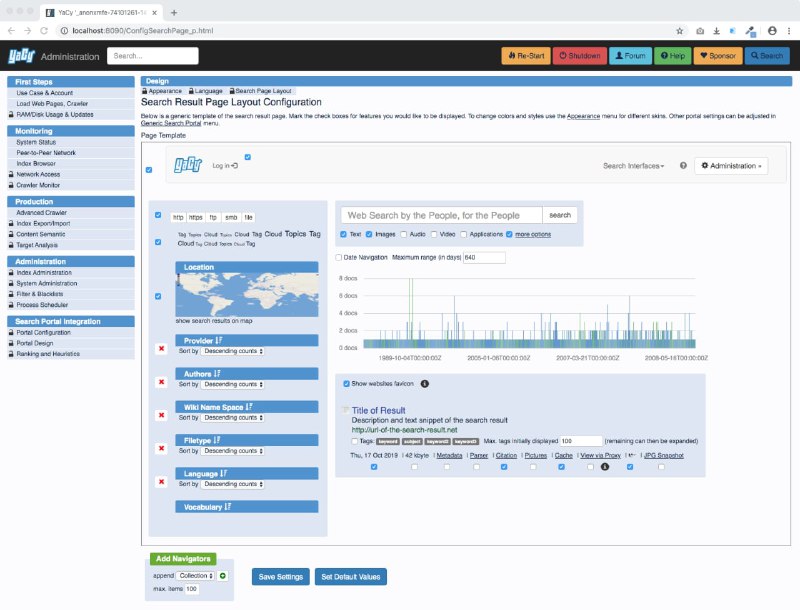Remove the Filetype navigator with red X
The image size is (800, 610).
click(161, 448)
